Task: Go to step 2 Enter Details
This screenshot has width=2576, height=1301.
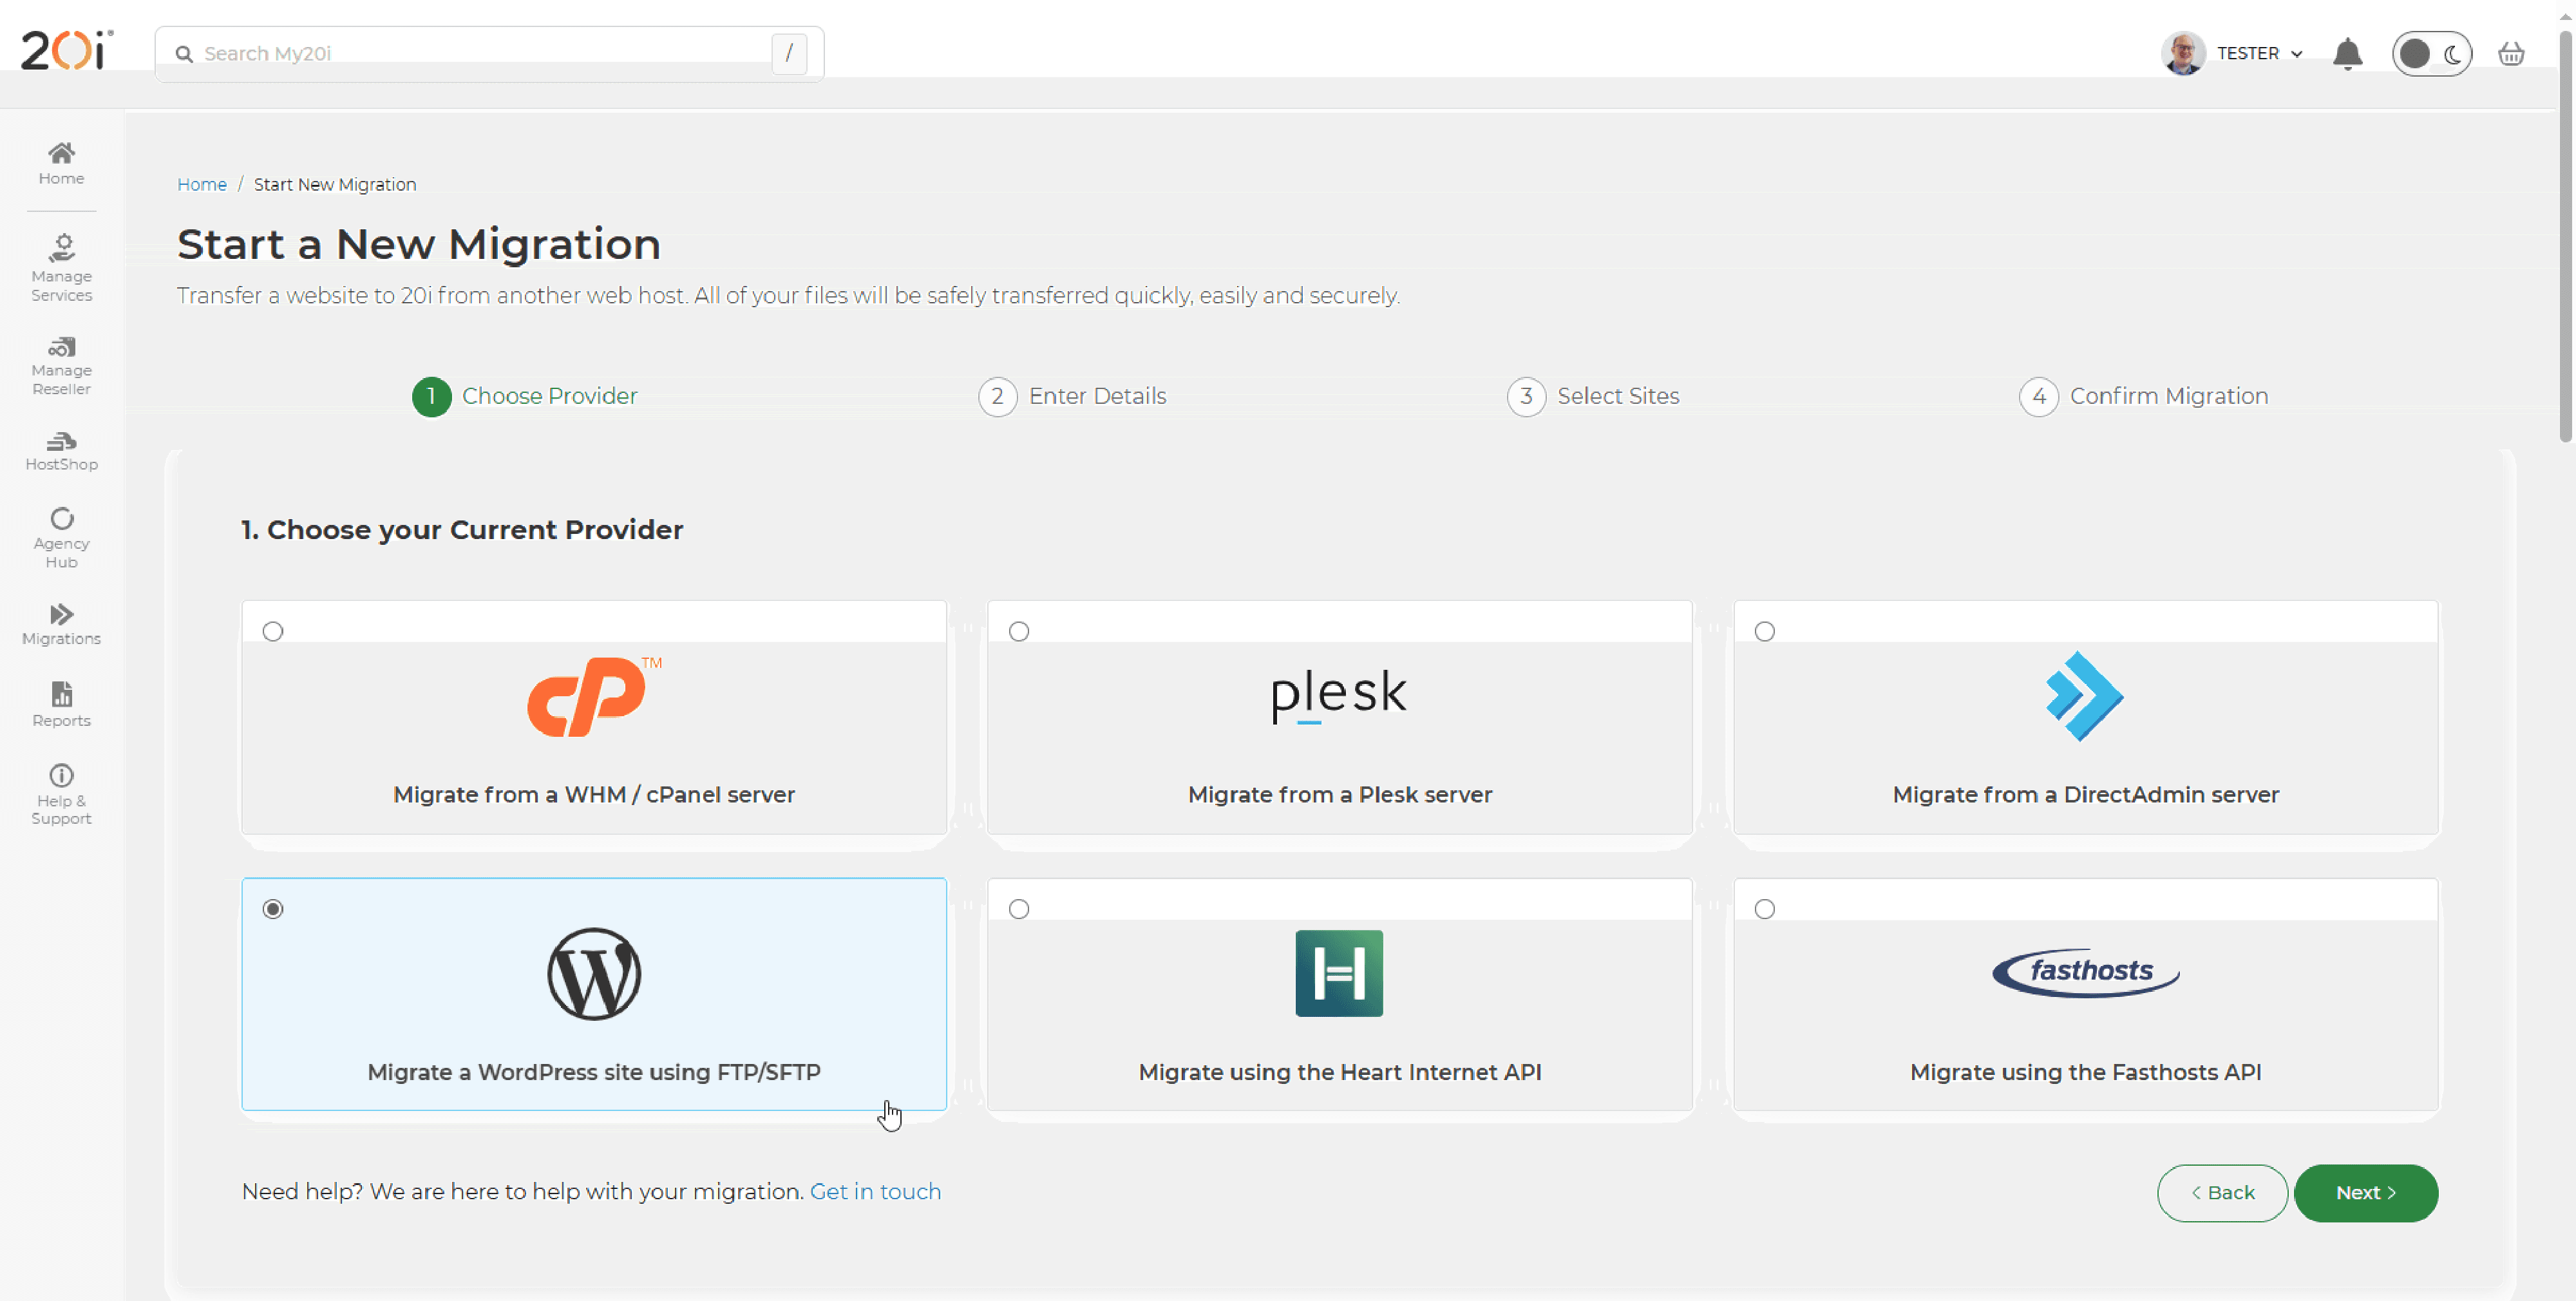Action: click(x=1073, y=397)
